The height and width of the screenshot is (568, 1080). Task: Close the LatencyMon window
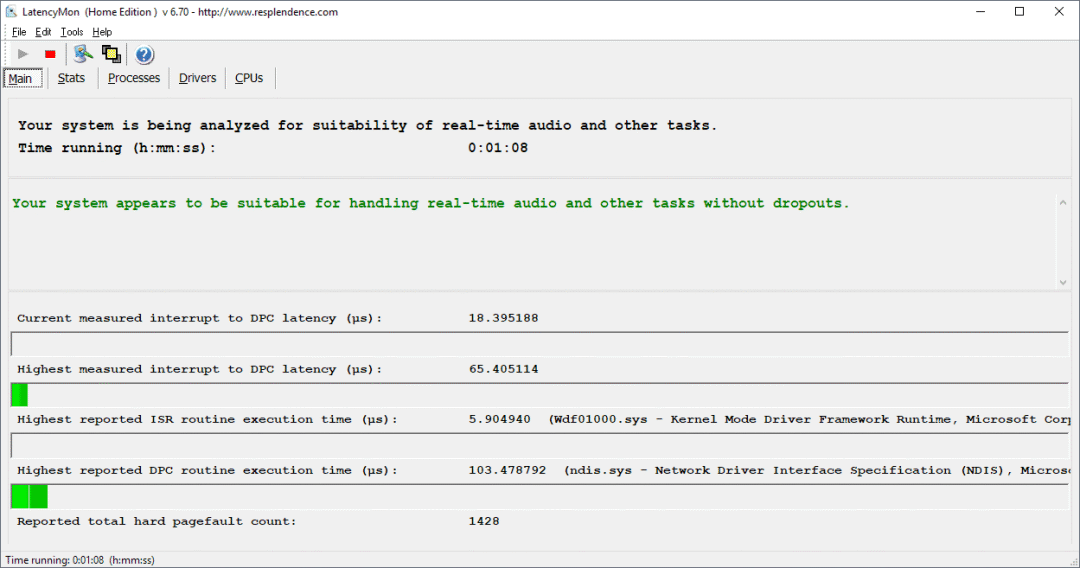pyautogui.click(x=1059, y=12)
